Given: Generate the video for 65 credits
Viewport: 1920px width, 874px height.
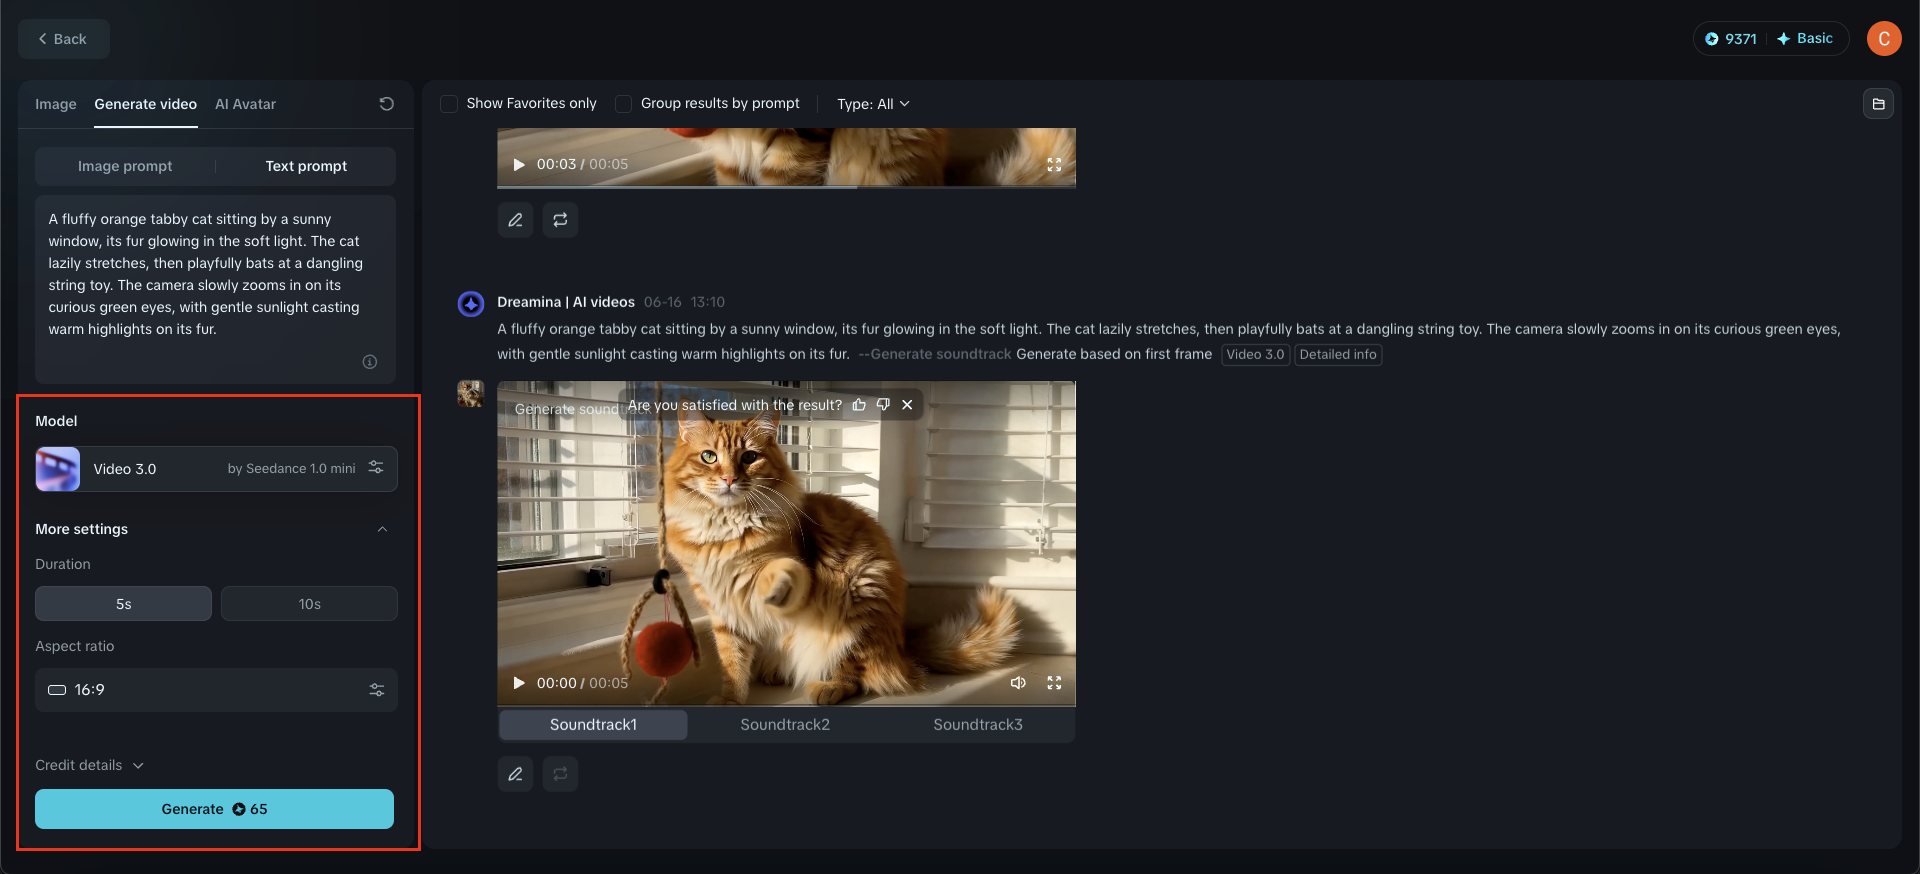Looking at the screenshot, I should [x=214, y=809].
